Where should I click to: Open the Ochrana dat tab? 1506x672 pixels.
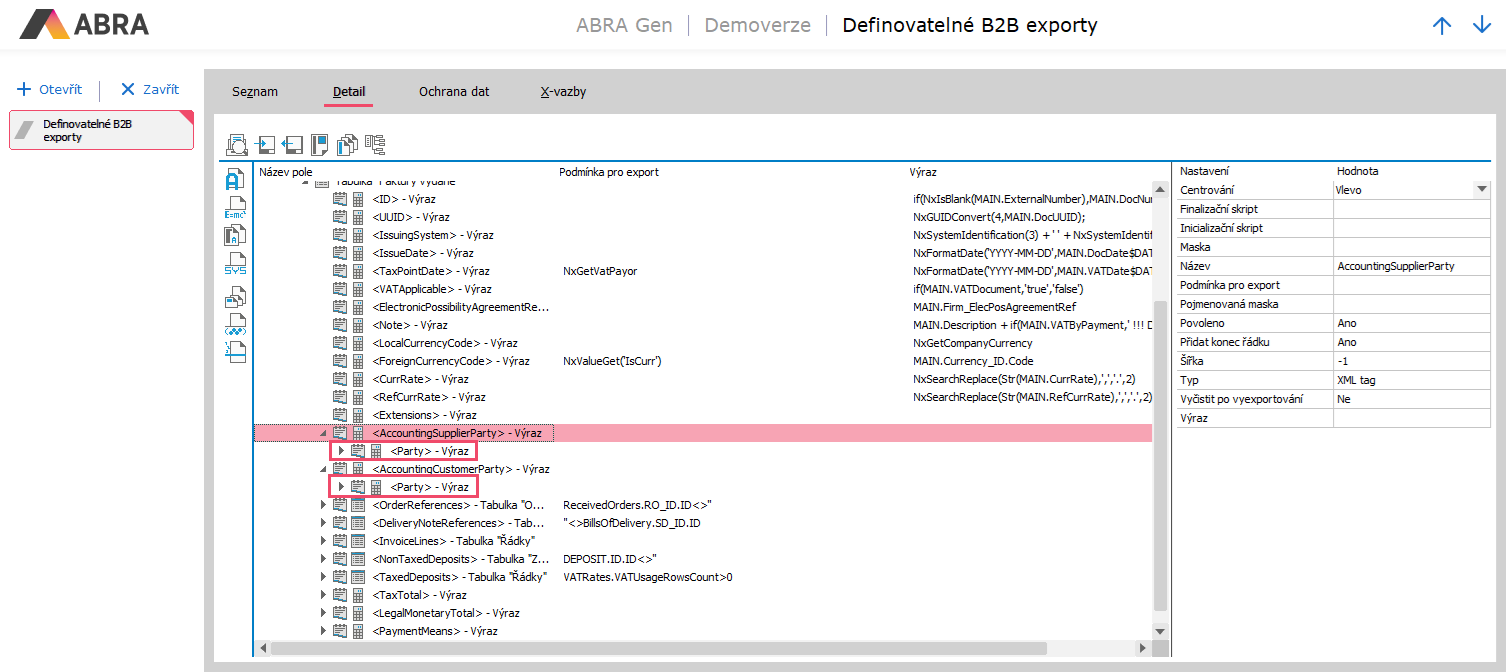(x=454, y=92)
